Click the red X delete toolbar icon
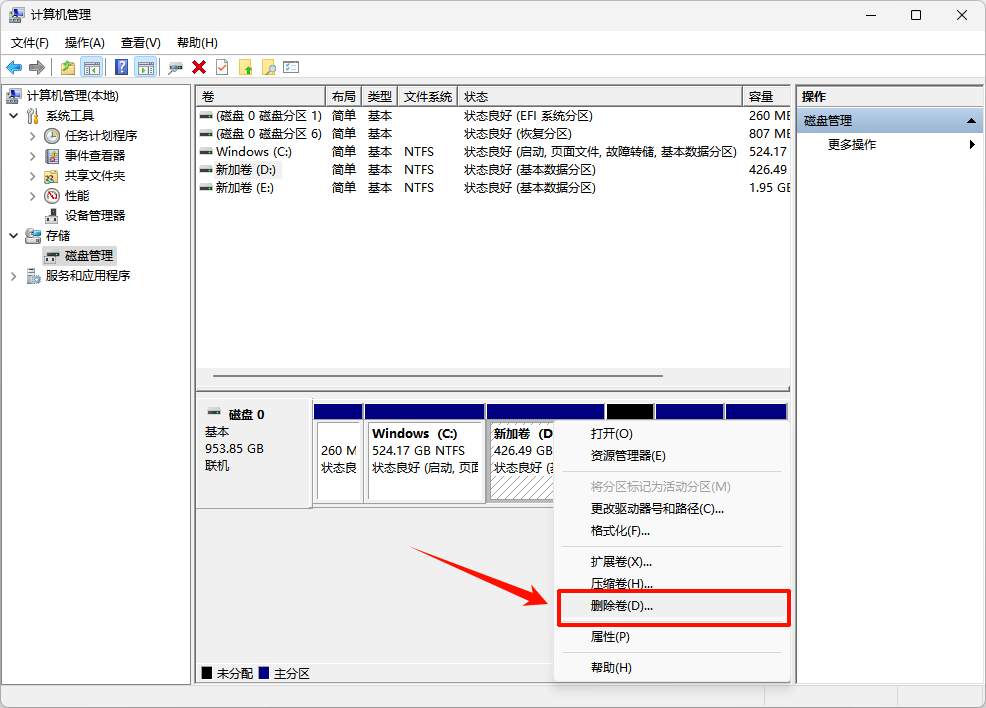The width and height of the screenshot is (986, 708). coord(199,67)
